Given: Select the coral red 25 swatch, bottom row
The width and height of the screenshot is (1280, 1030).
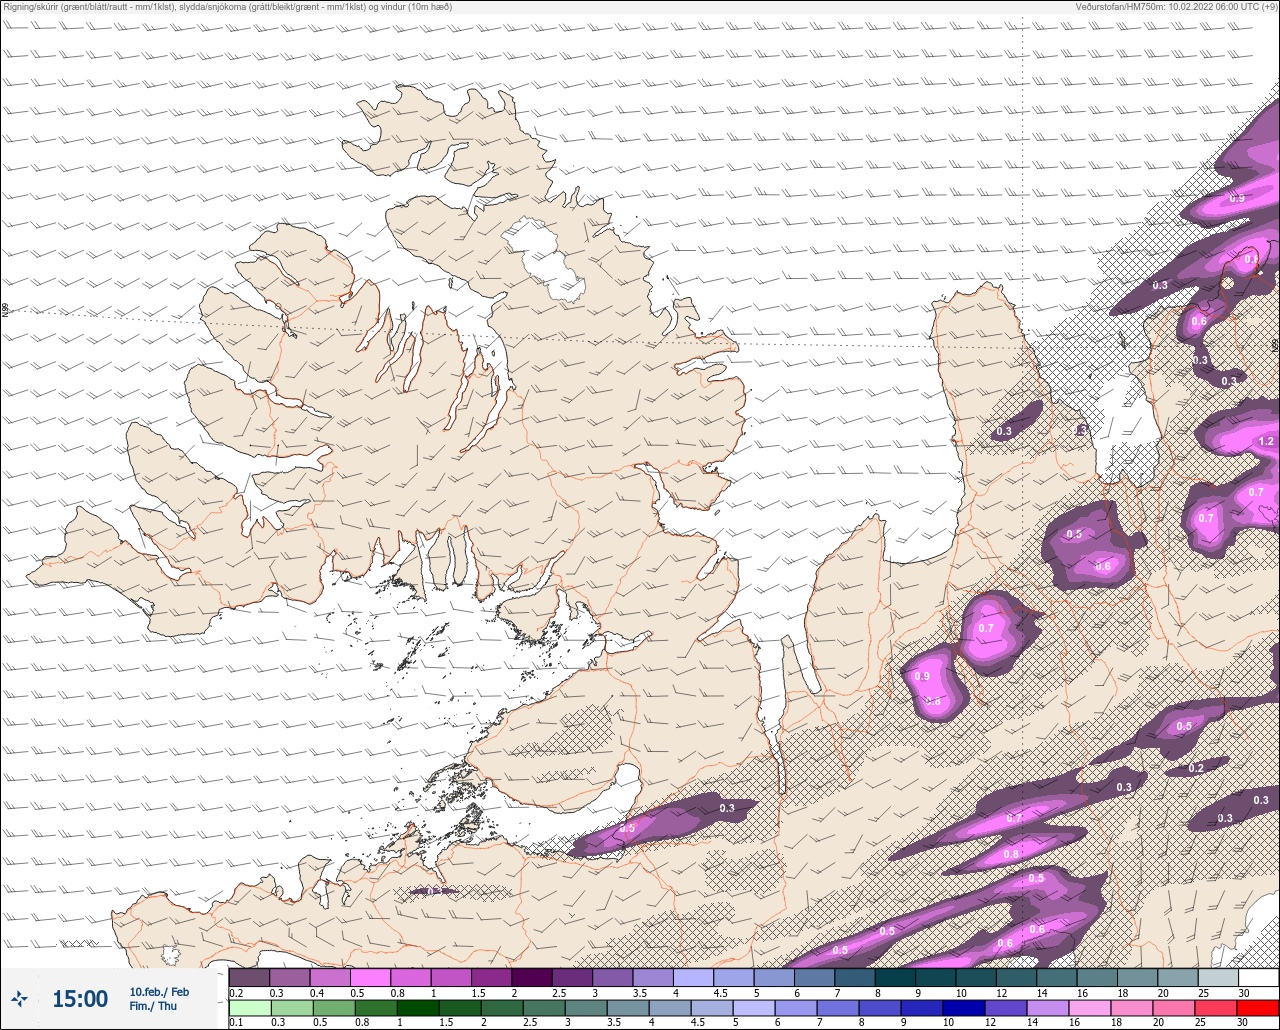Looking at the screenshot, I should 1216,1008.
